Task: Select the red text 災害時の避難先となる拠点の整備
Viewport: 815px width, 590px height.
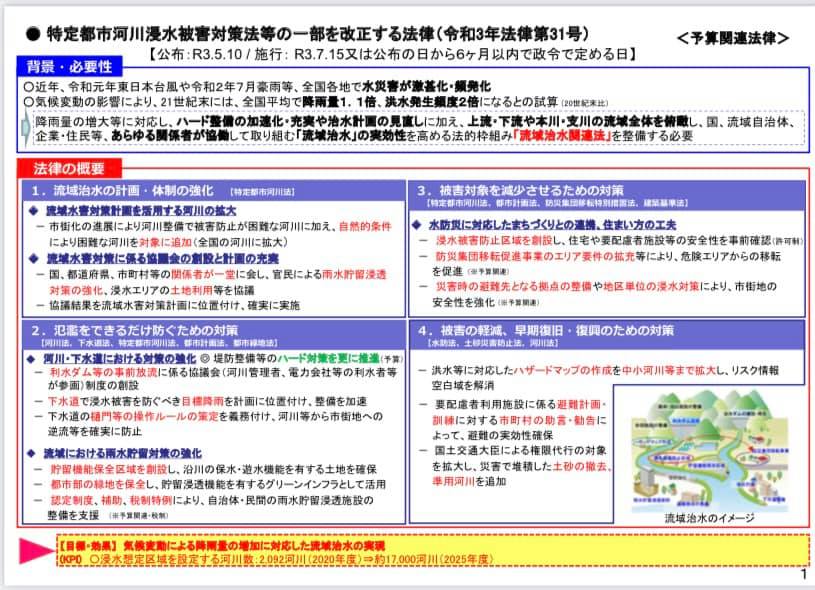Action: pos(514,286)
